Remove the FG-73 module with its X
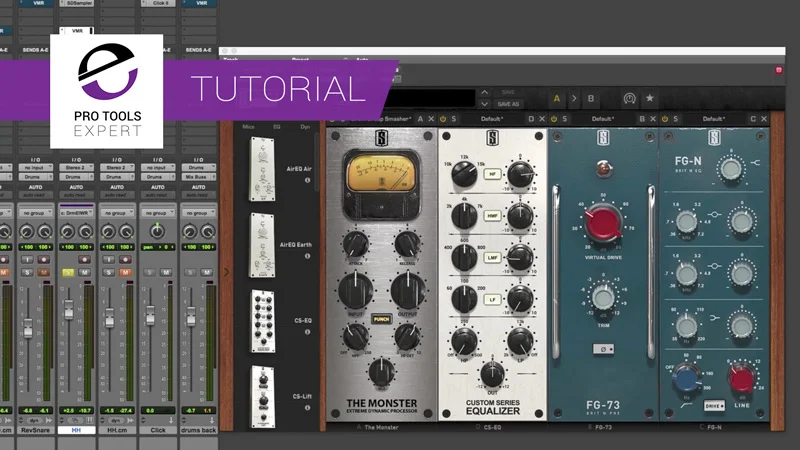This screenshot has height=450, width=800. coord(653,119)
